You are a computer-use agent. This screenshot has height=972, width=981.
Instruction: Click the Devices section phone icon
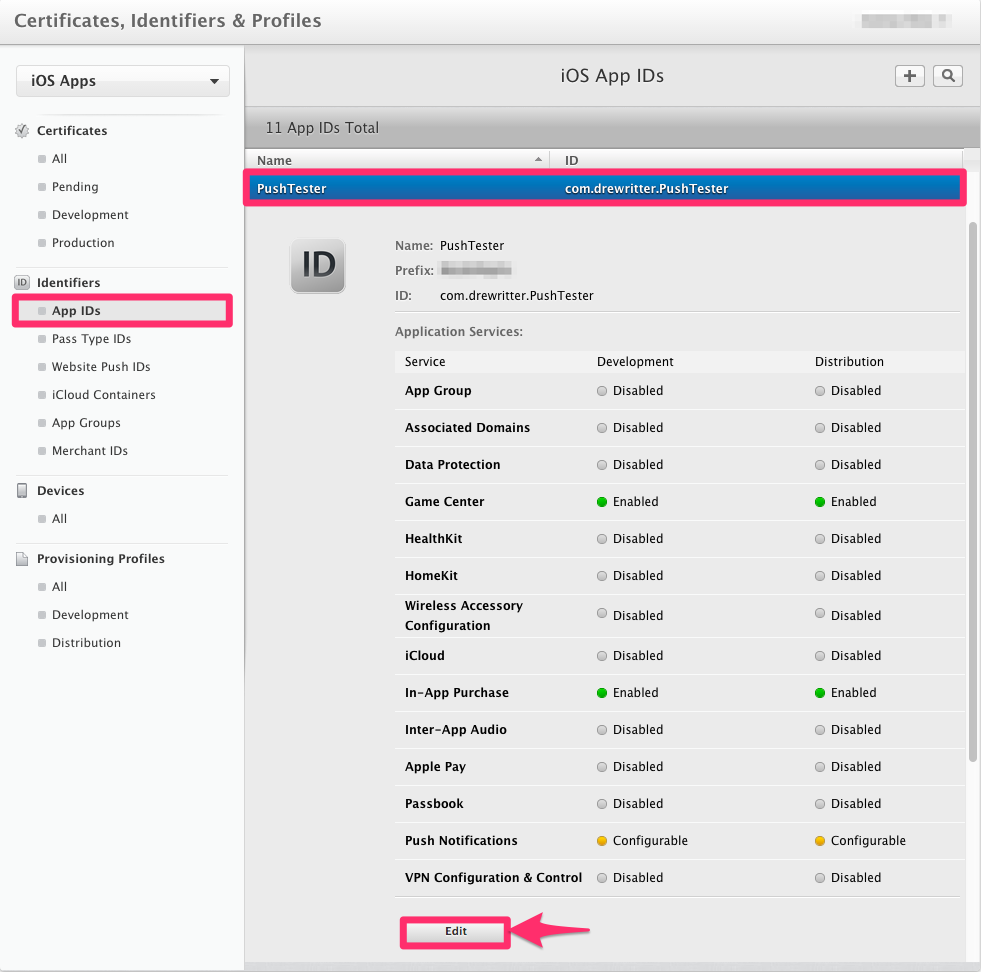(x=22, y=491)
